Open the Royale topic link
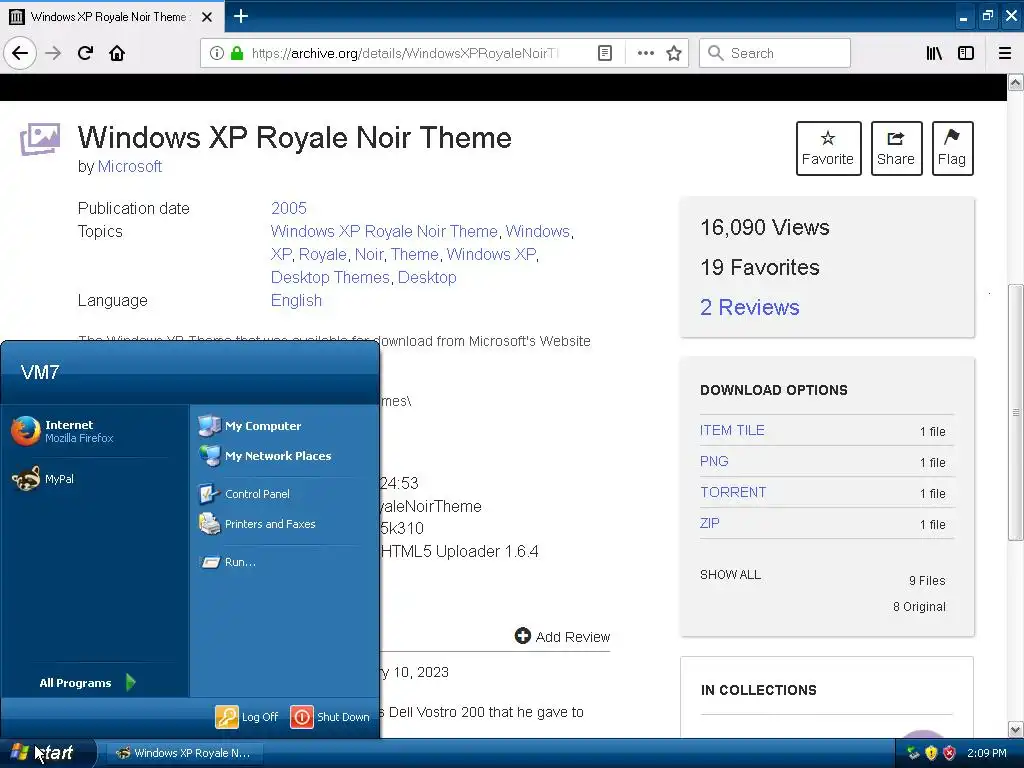This screenshot has height=768, width=1024. pos(323,255)
